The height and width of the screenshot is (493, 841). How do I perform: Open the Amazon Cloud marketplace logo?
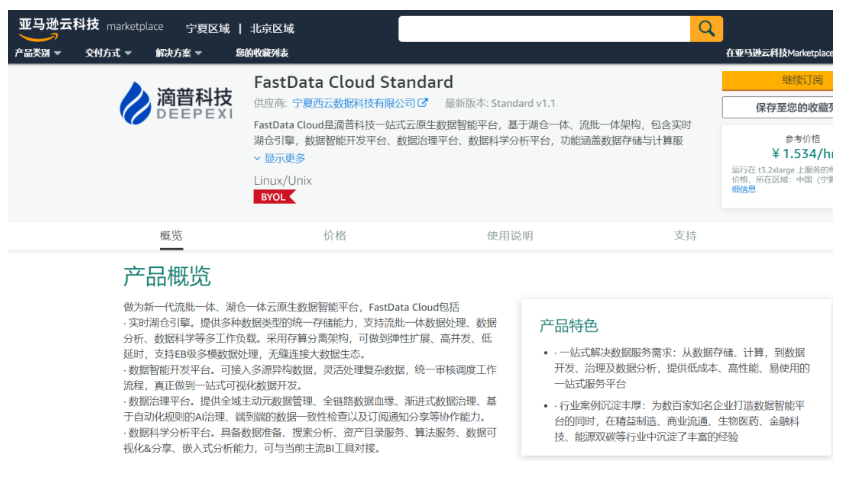pyautogui.click(x=91, y=28)
